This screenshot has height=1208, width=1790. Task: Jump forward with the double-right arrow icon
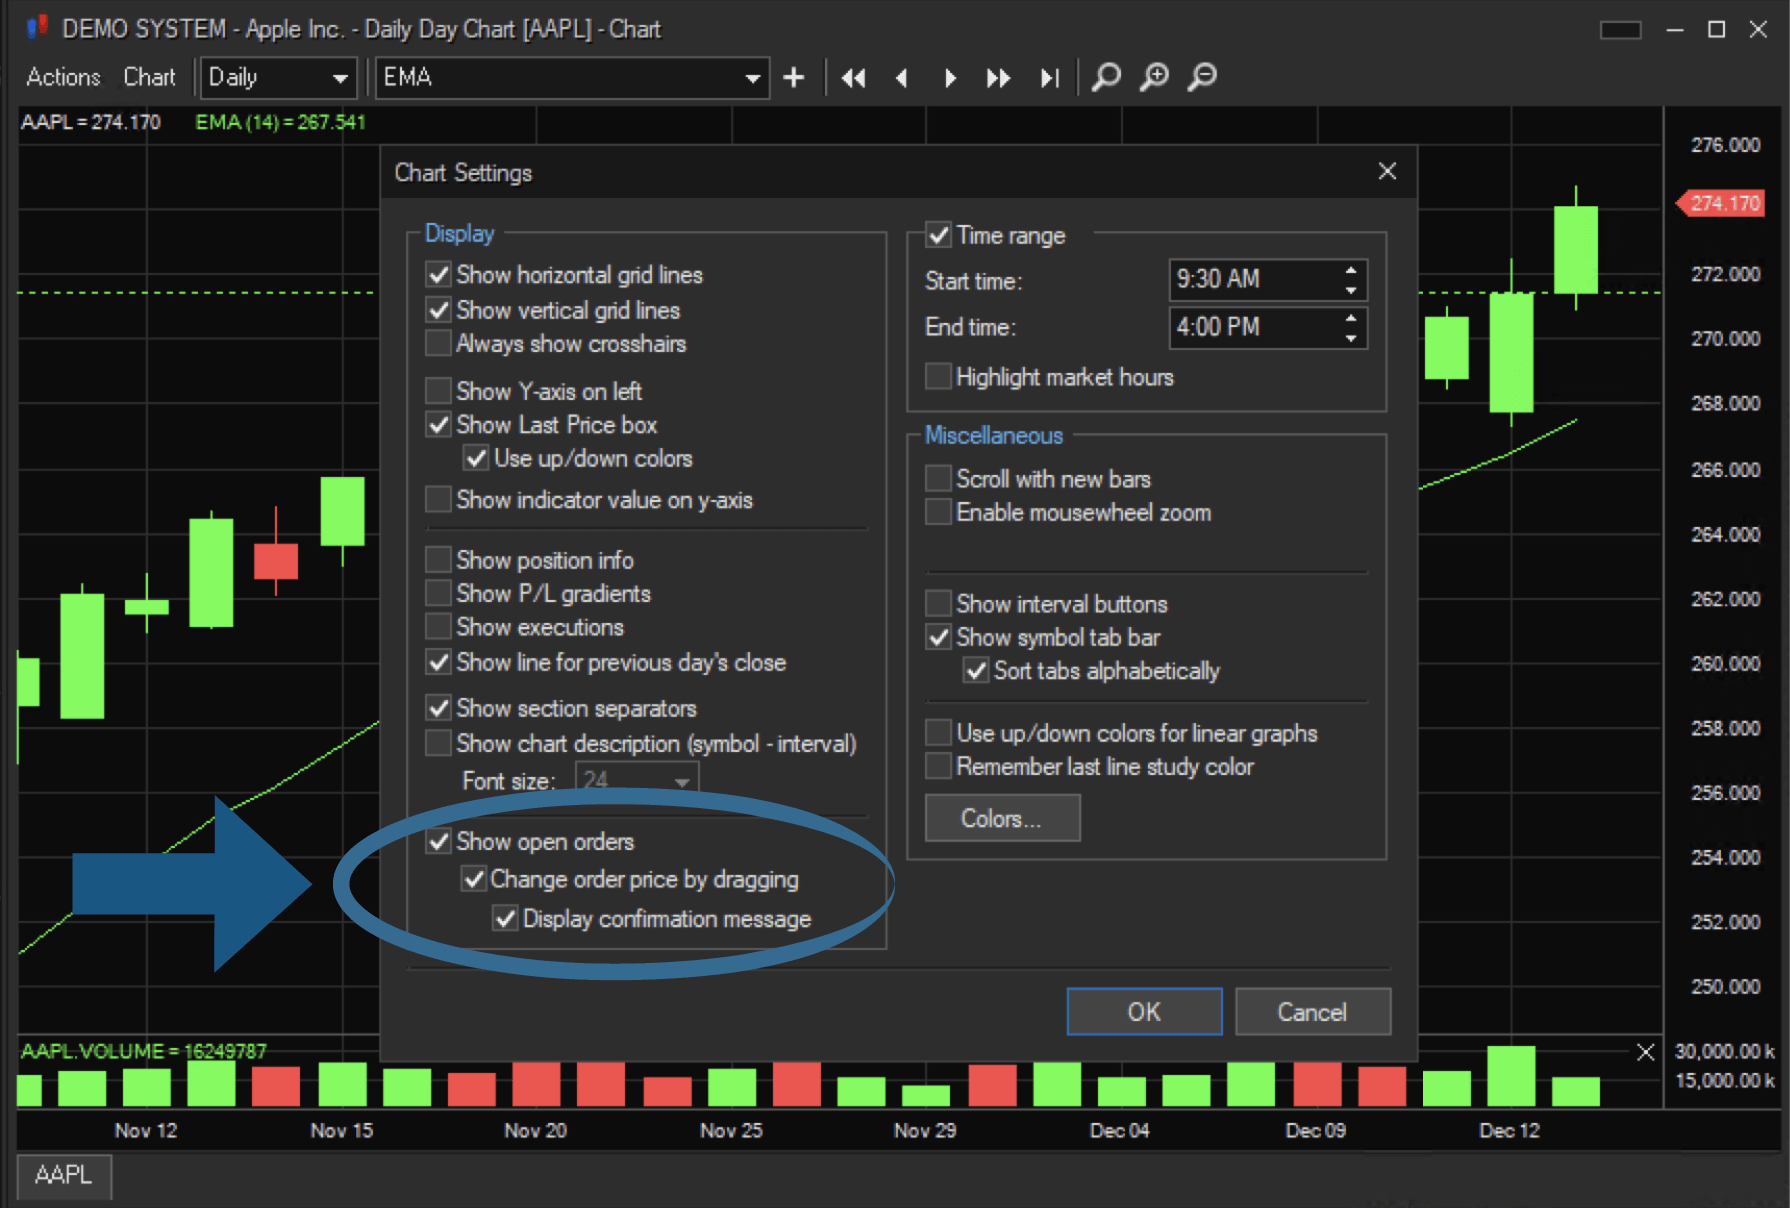tap(998, 77)
